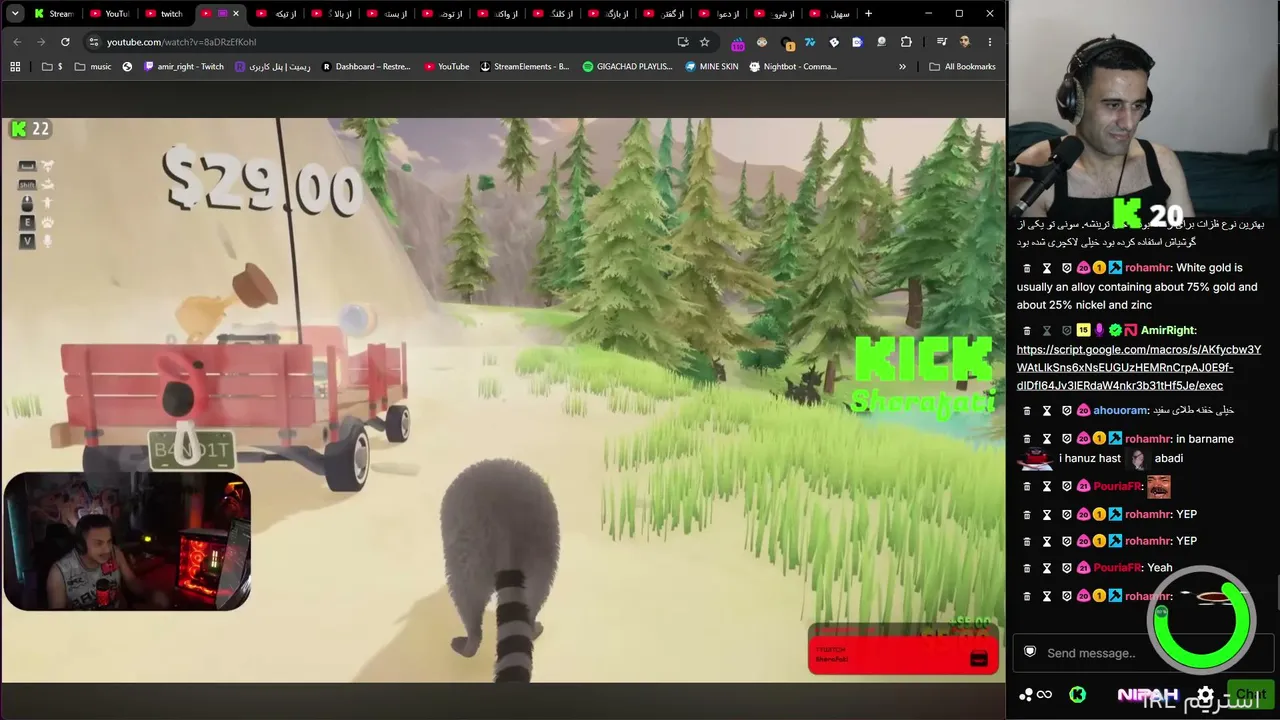Open the infinity icon below chat input

(1044, 694)
